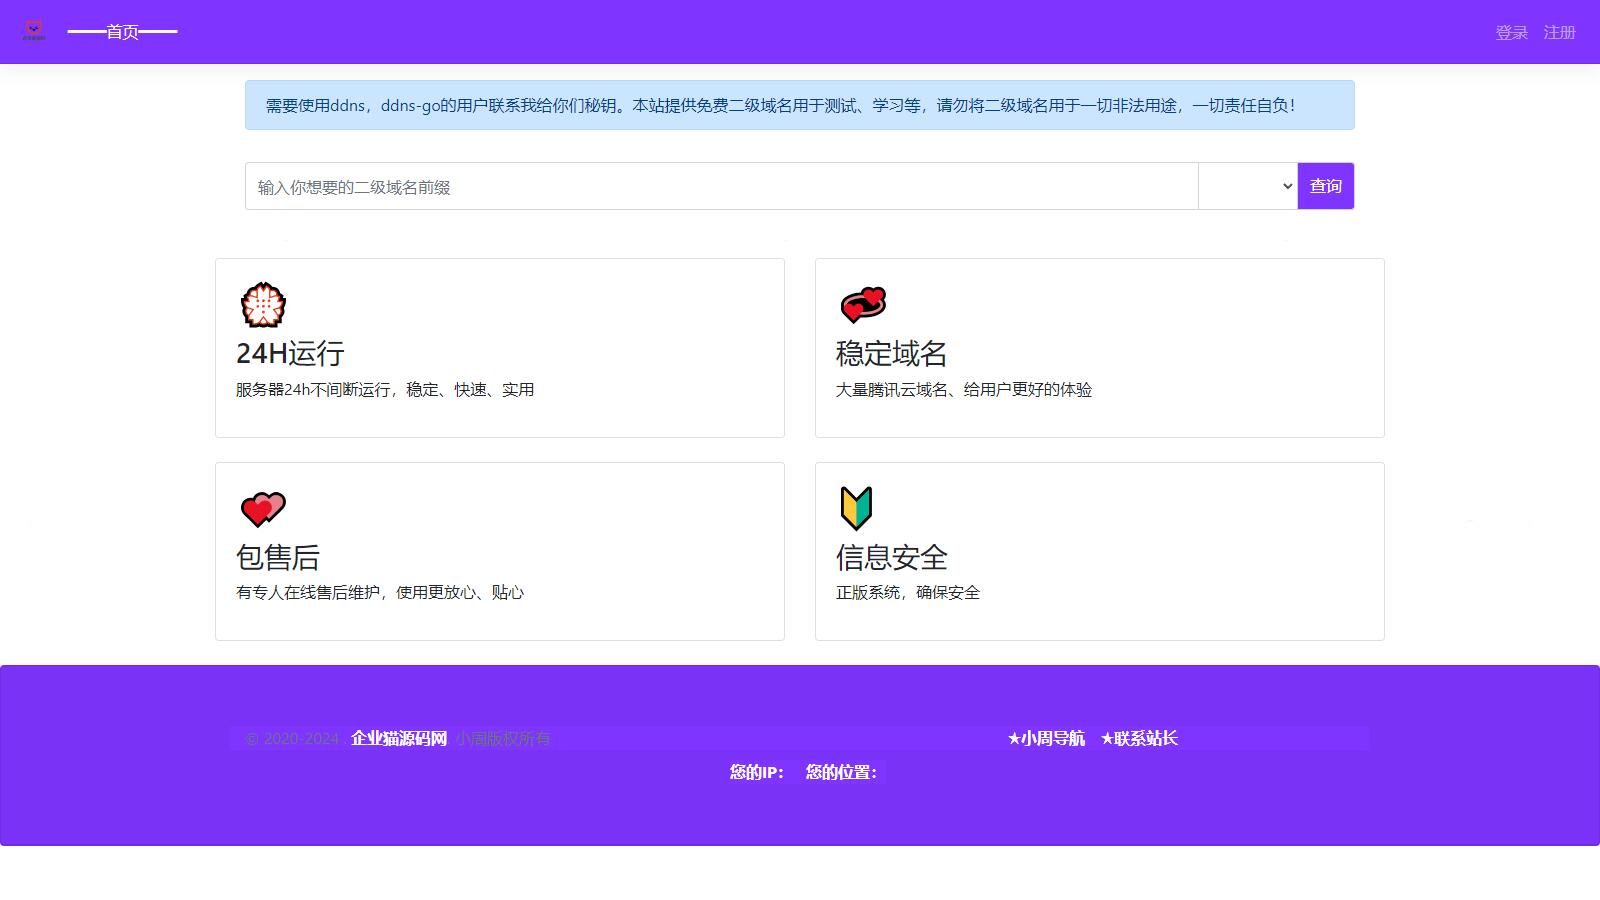The width and height of the screenshot is (1600, 900).
Task: Click the blue ddns notice banner
Action: (x=799, y=105)
